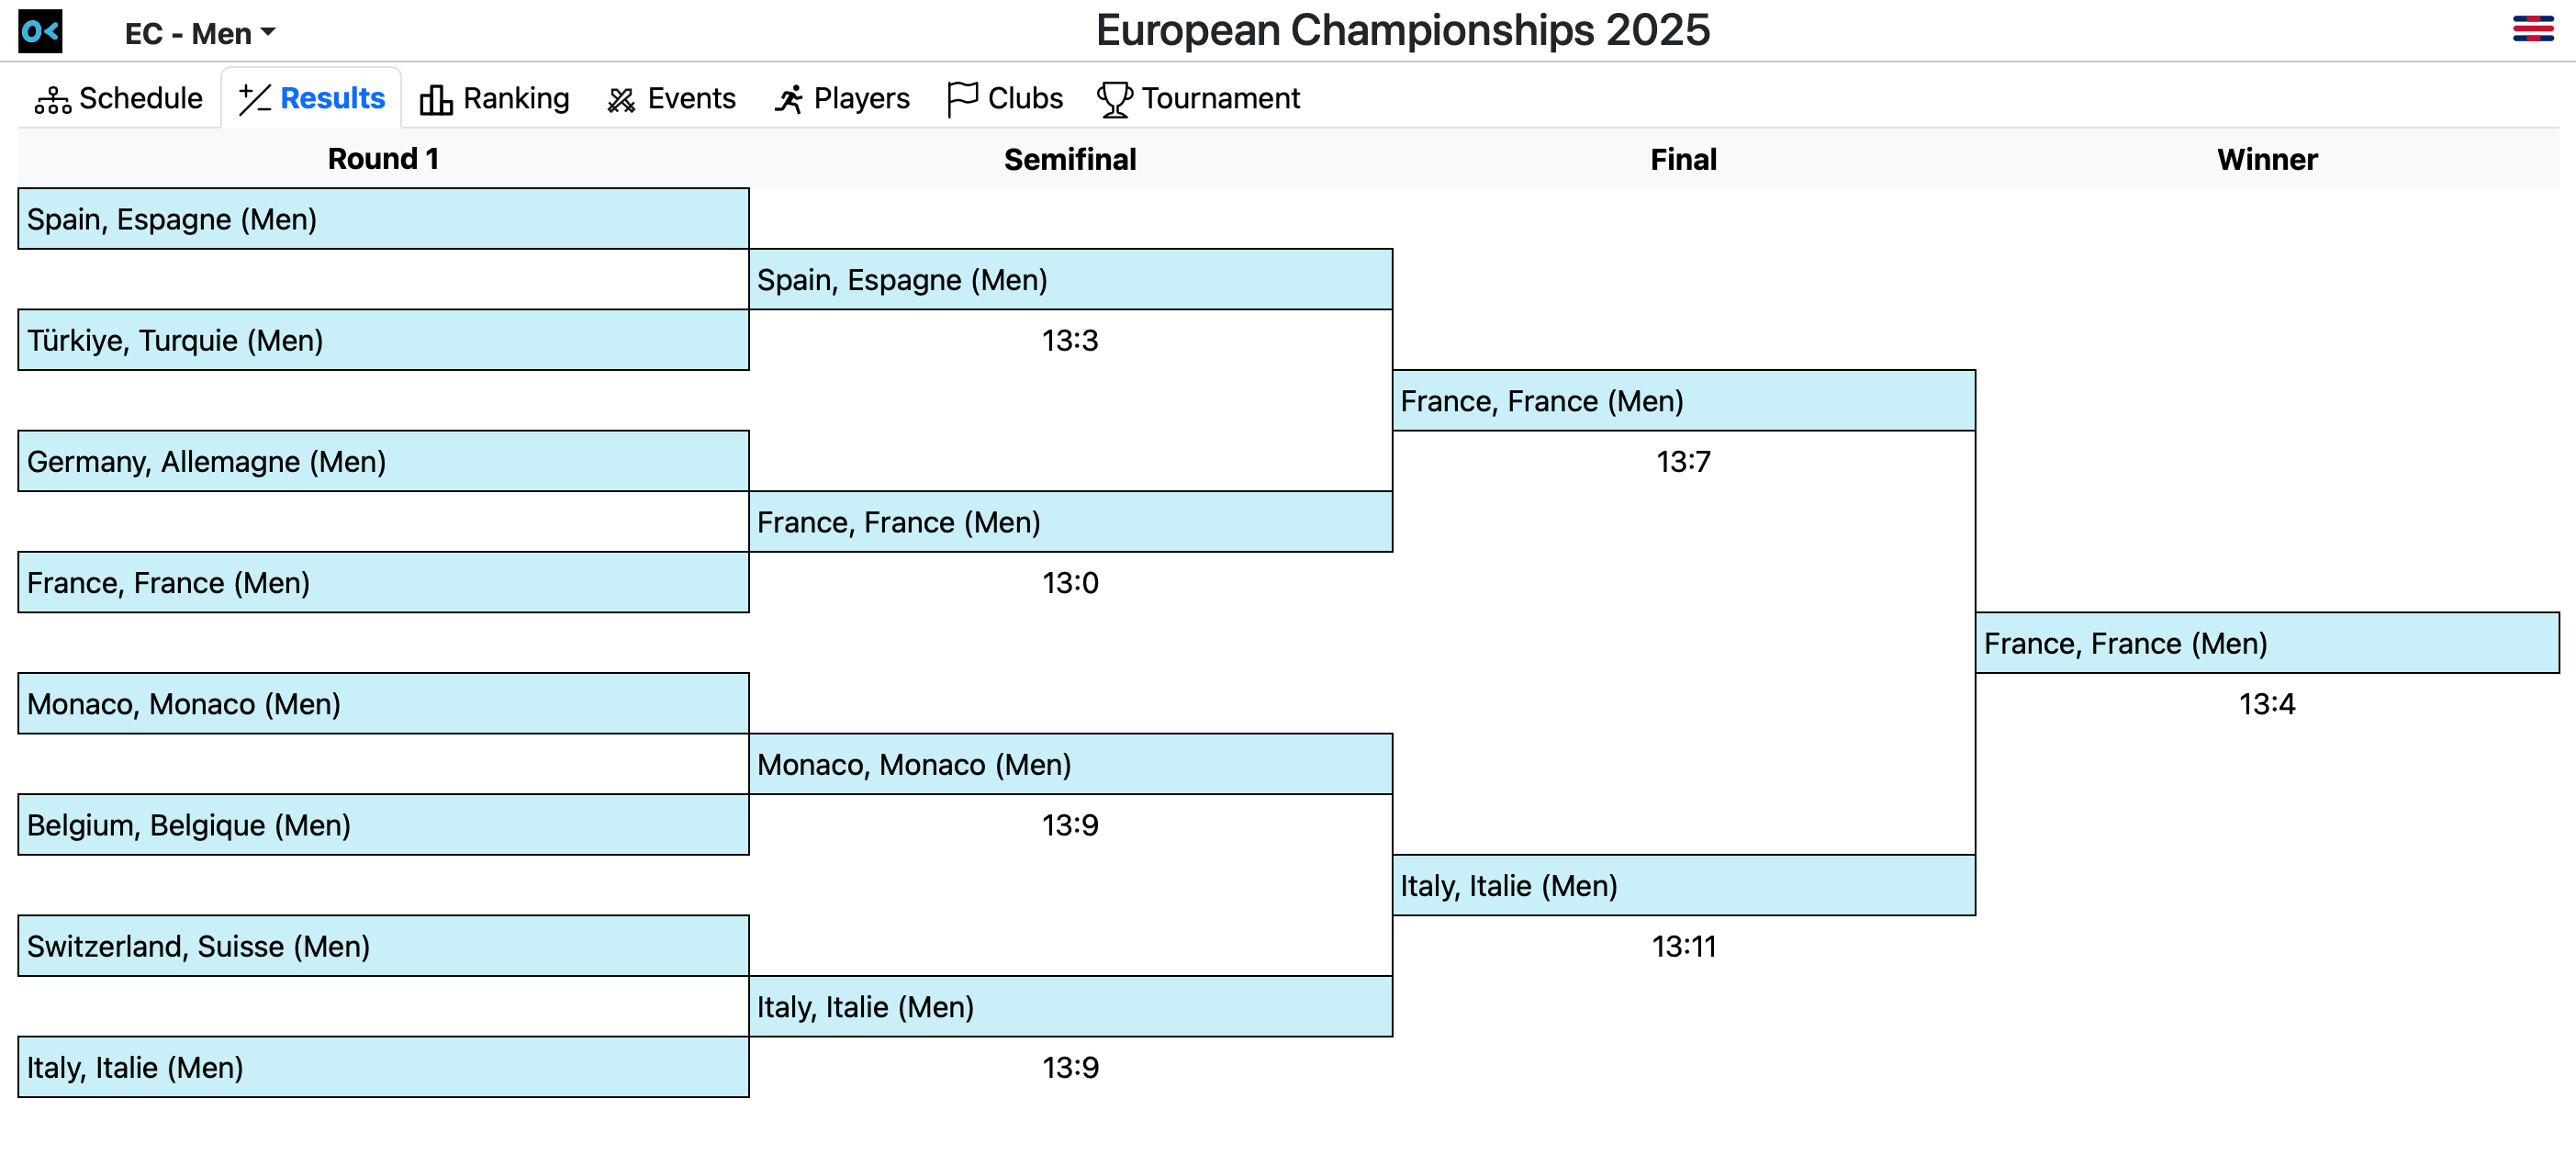The width and height of the screenshot is (2576, 1155).
Task: Click the Schedule bracket icon
Action: (x=52, y=99)
